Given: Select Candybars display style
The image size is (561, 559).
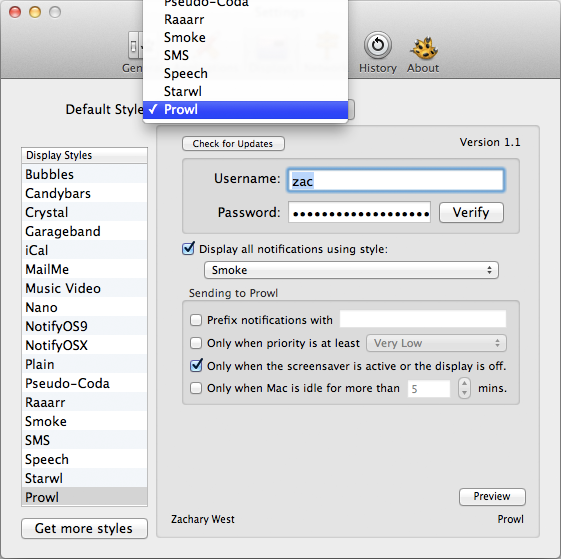Looking at the screenshot, I should pos(84,193).
